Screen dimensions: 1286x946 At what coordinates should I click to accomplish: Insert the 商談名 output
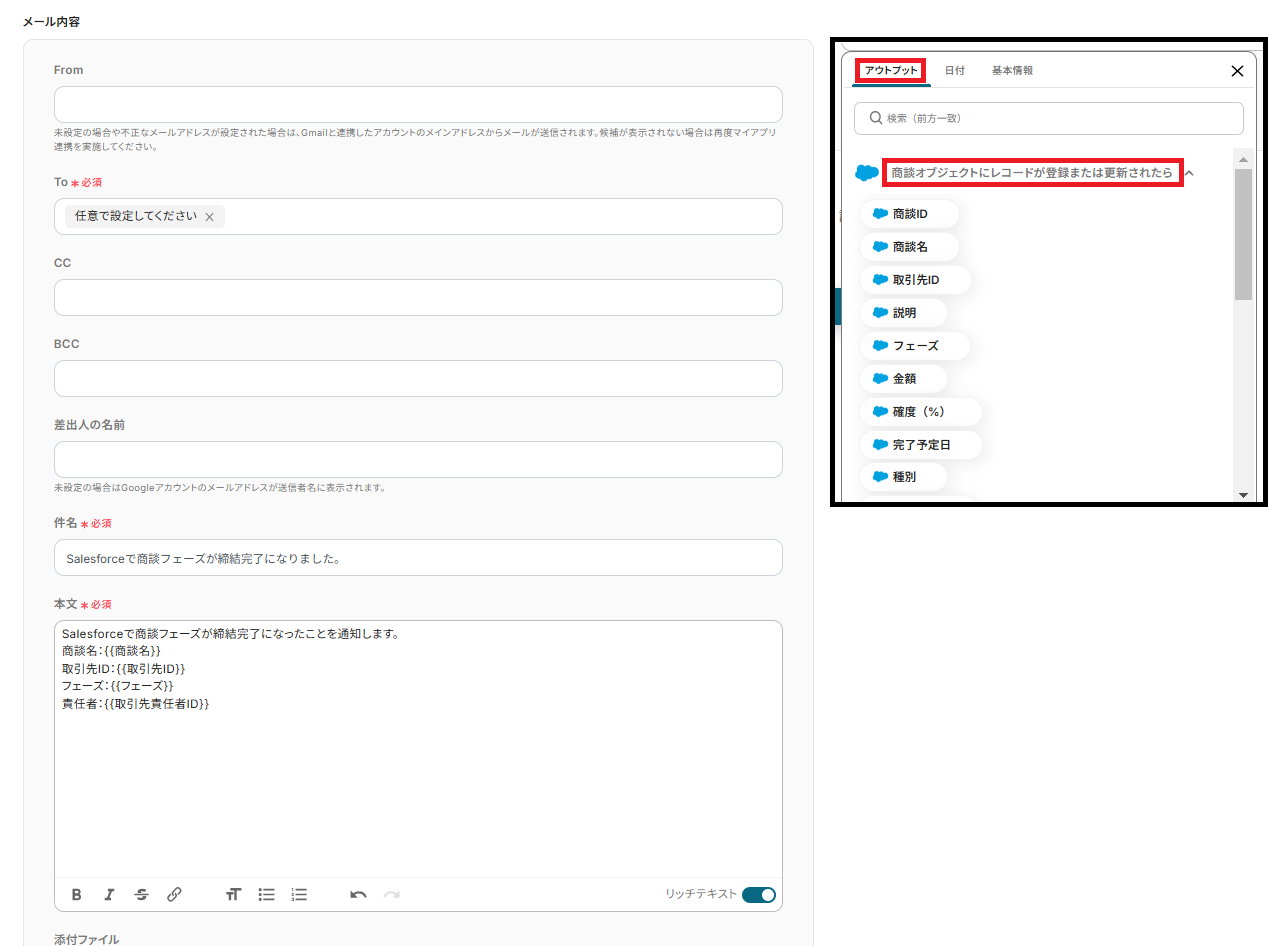click(x=909, y=247)
